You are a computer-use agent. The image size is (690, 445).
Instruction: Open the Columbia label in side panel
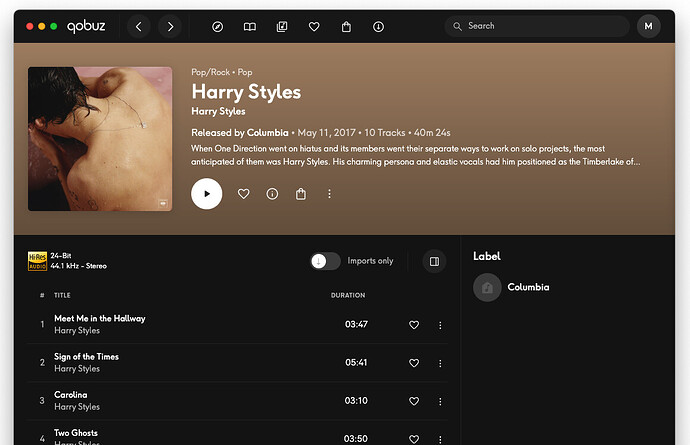tap(528, 287)
